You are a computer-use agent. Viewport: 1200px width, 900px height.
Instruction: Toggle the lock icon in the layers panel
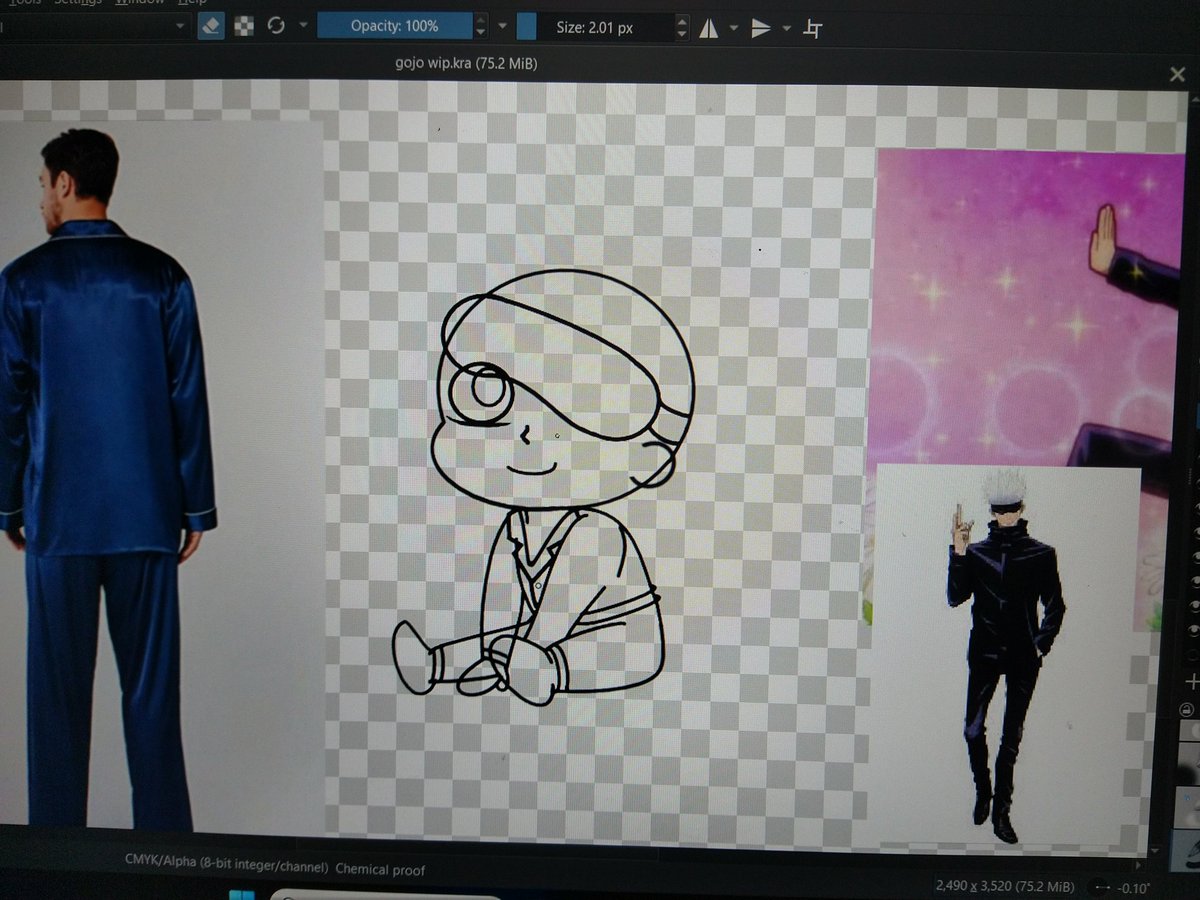(1188, 709)
